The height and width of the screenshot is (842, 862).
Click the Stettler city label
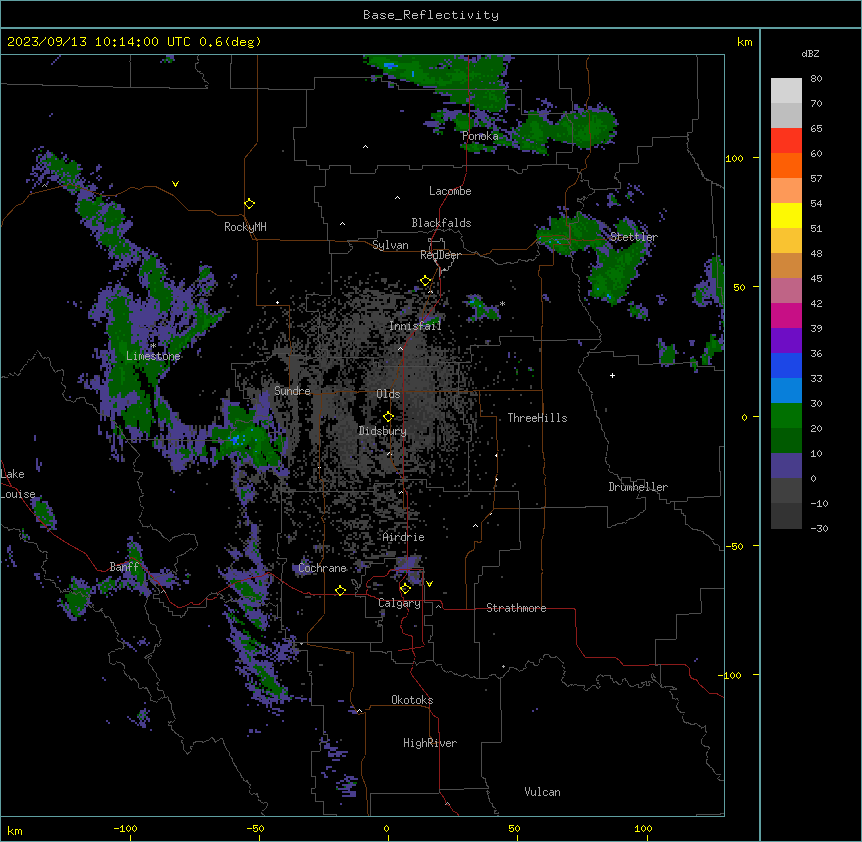point(634,237)
